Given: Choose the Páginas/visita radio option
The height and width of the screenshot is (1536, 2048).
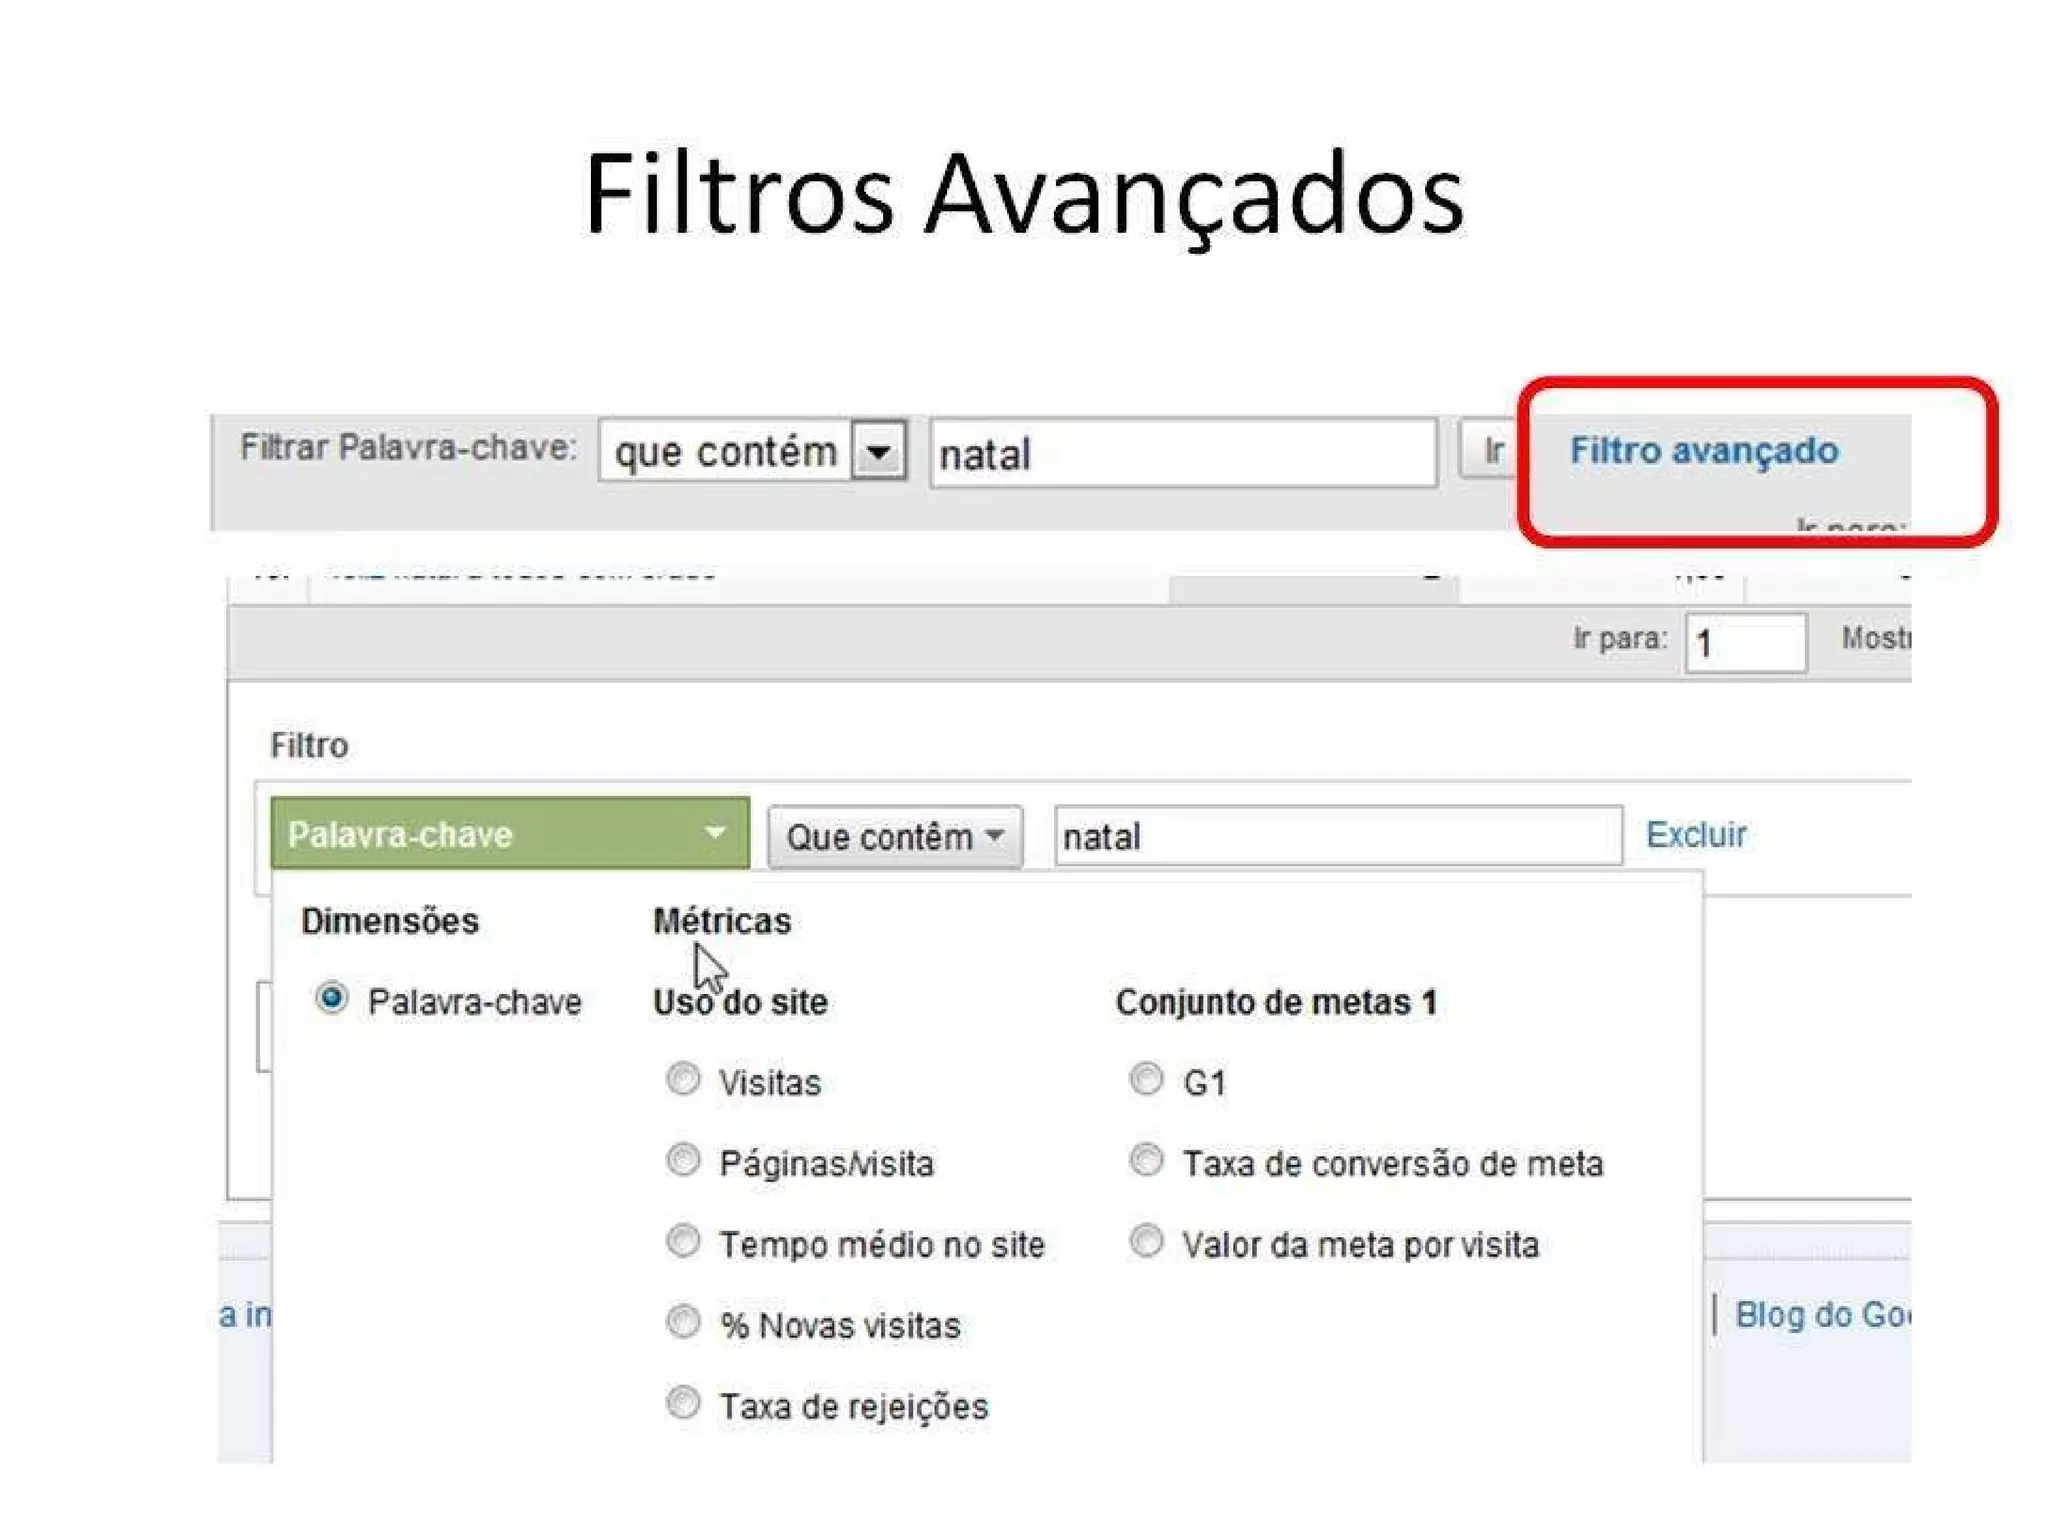Looking at the screenshot, I should (683, 1160).
